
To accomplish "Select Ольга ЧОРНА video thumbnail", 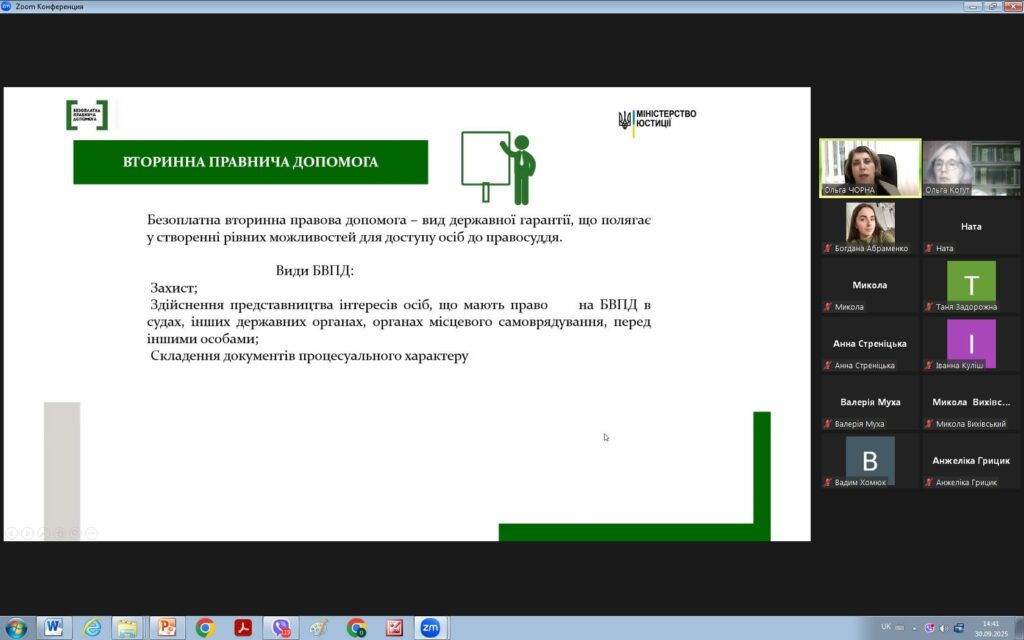I will 870,167.
